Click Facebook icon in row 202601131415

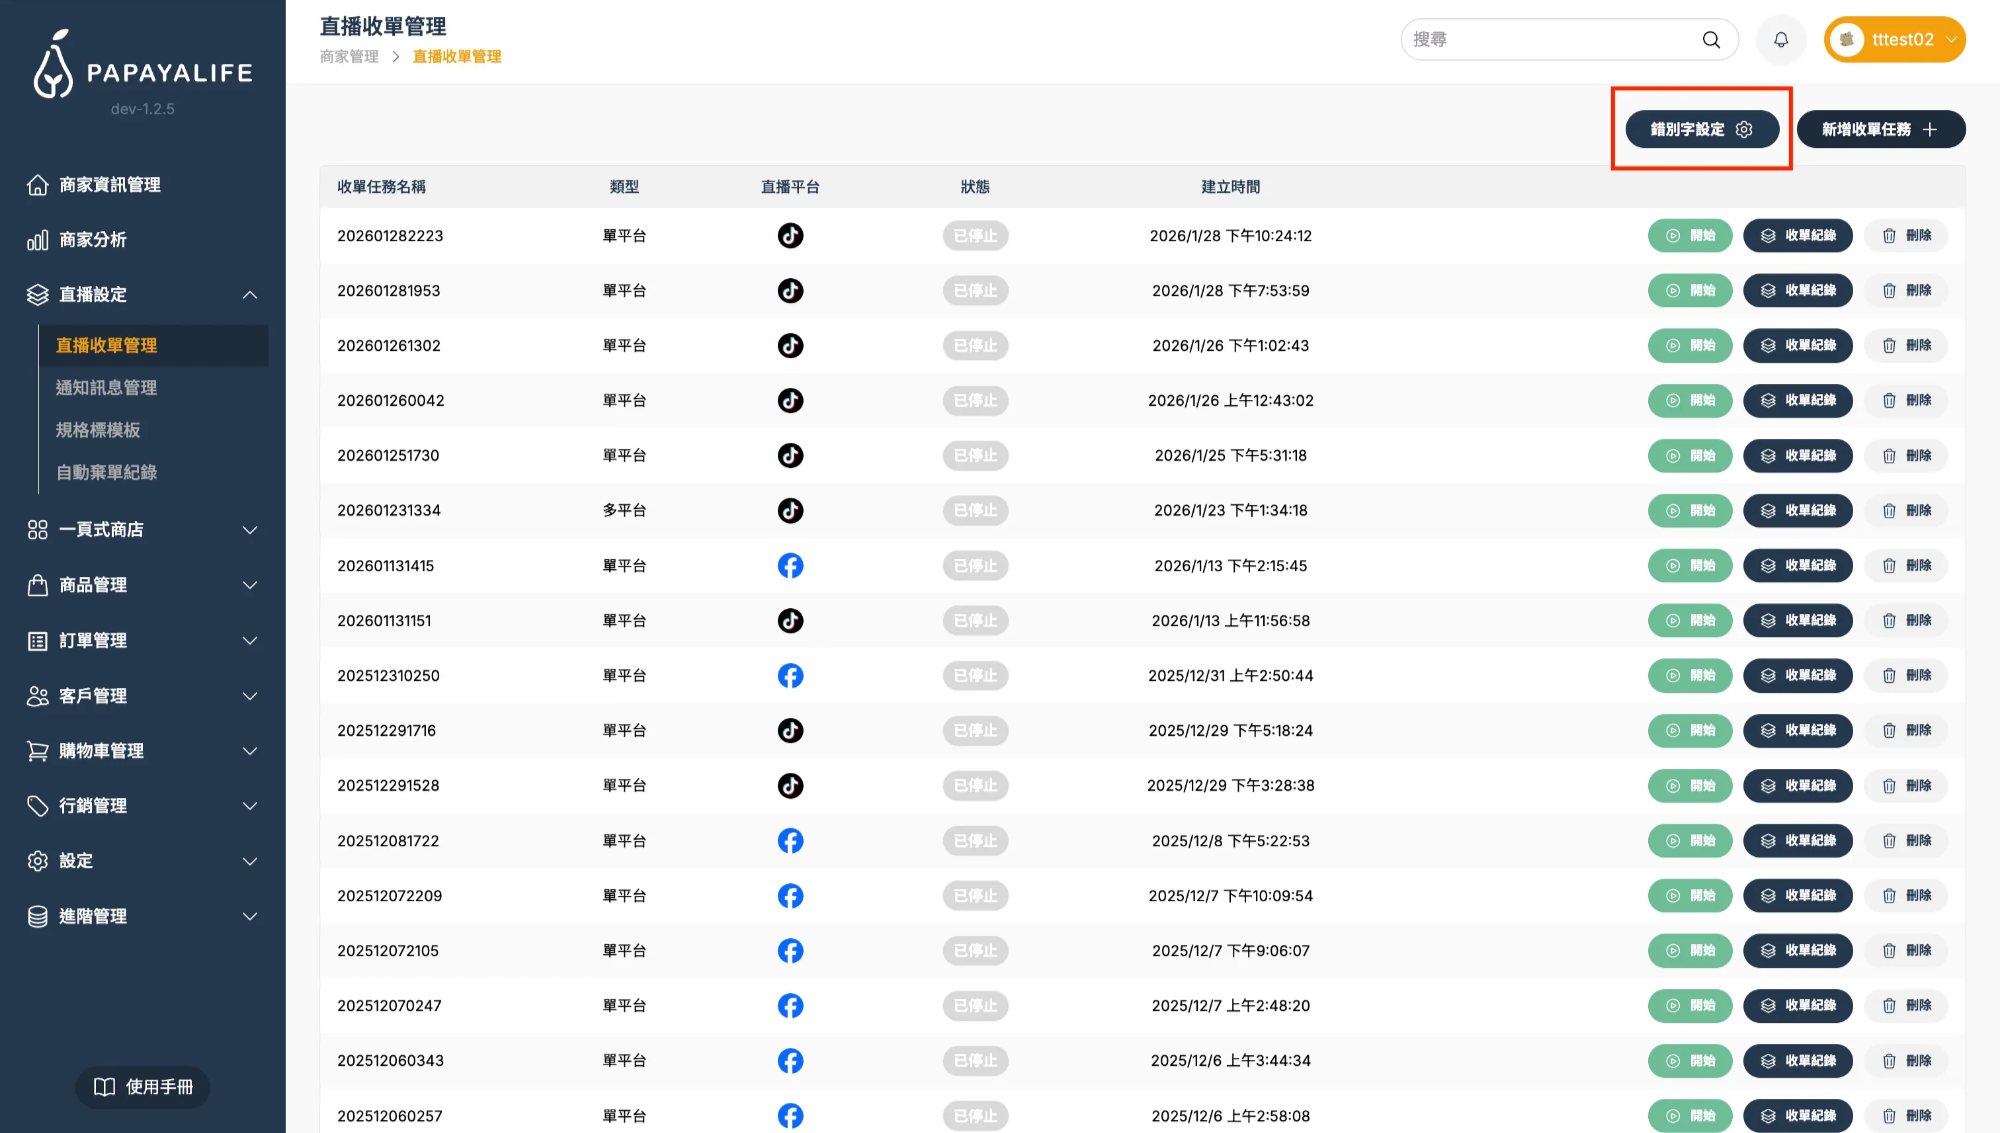click(790, 566)
